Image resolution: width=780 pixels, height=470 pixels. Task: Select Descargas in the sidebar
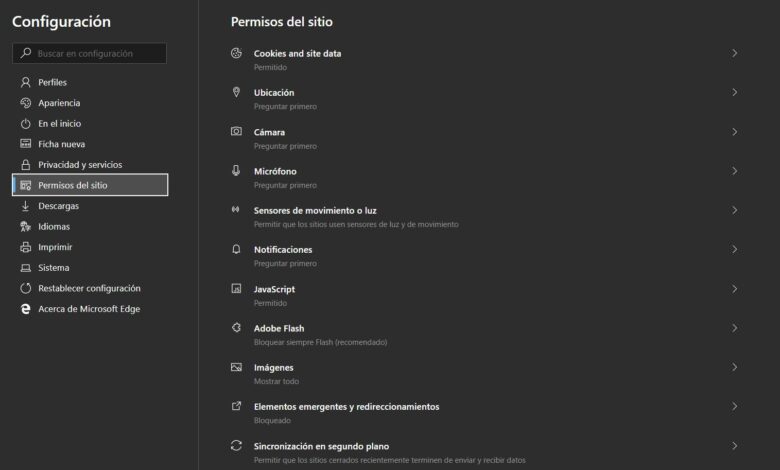click(58, 206)
